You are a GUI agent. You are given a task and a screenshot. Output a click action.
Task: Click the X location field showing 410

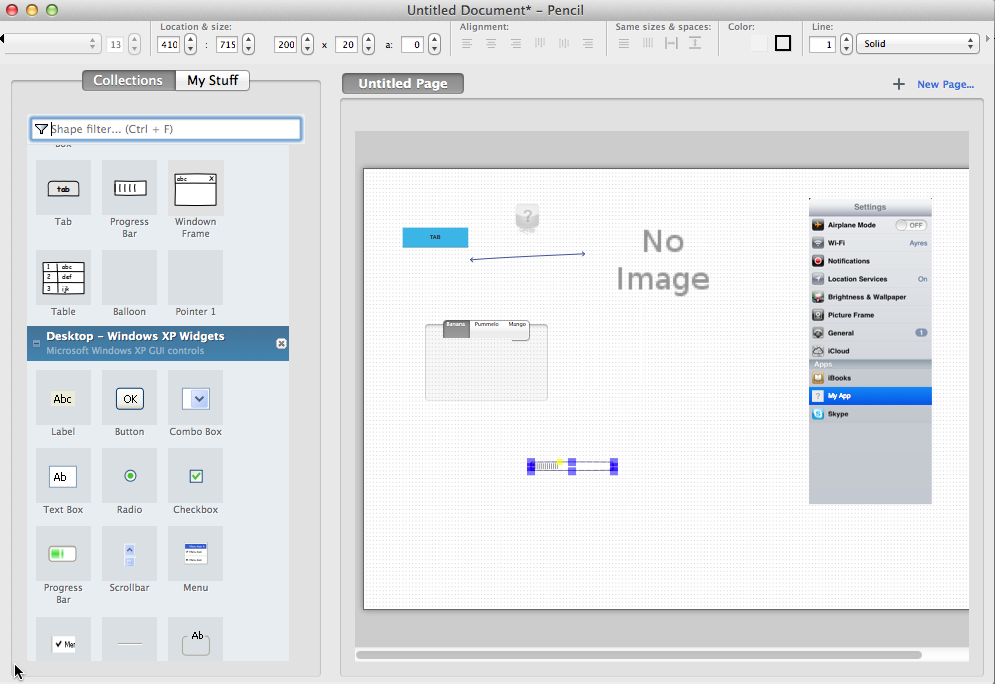coord(169,44)
